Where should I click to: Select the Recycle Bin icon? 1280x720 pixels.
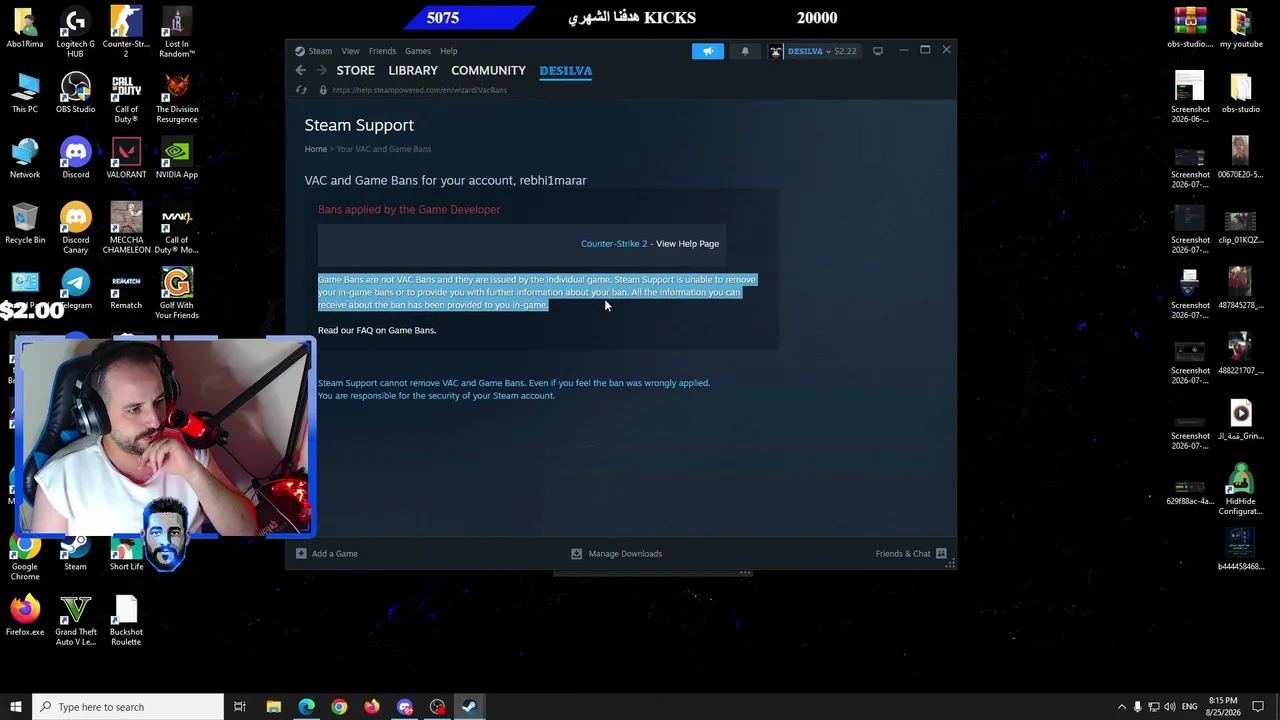[25, 224]
